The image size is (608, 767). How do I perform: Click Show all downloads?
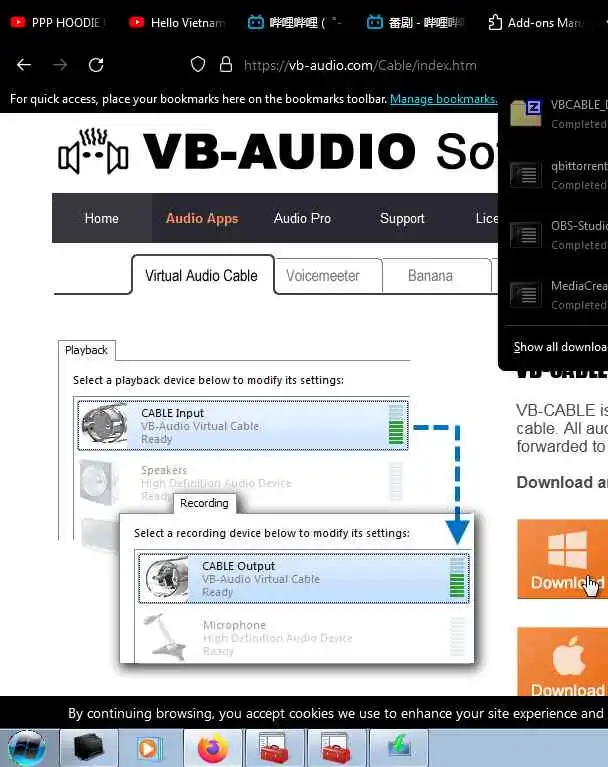(560, 347)
